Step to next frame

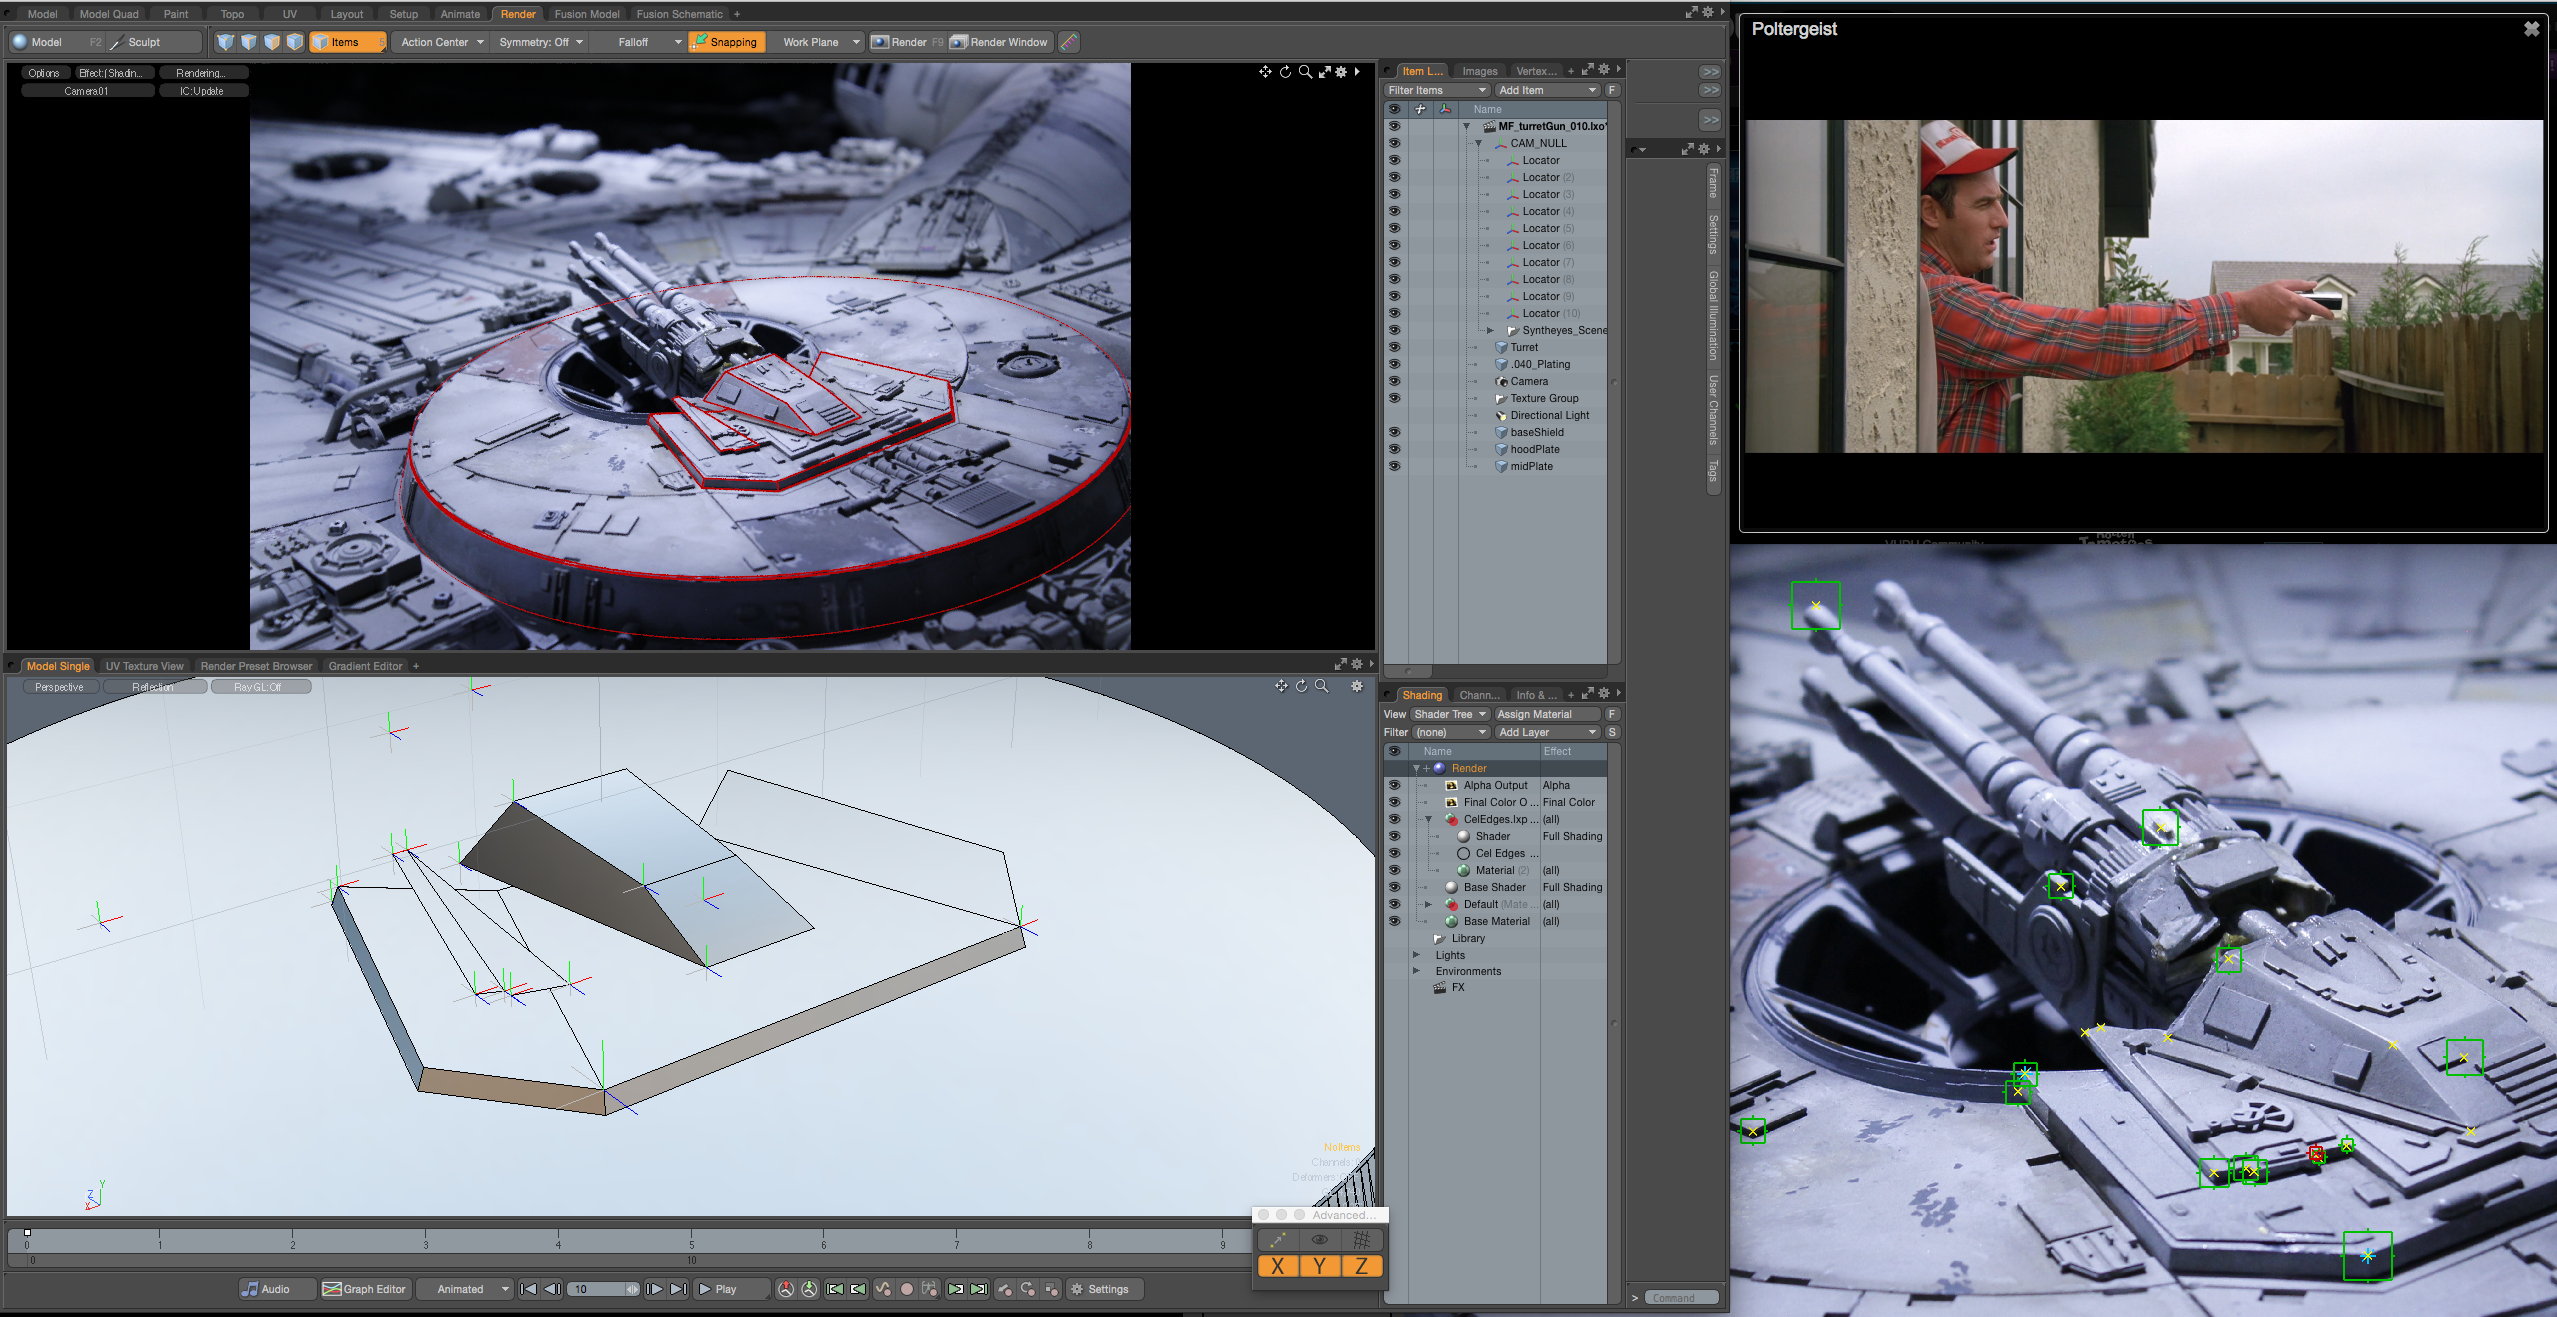(x=655, y=1289)
